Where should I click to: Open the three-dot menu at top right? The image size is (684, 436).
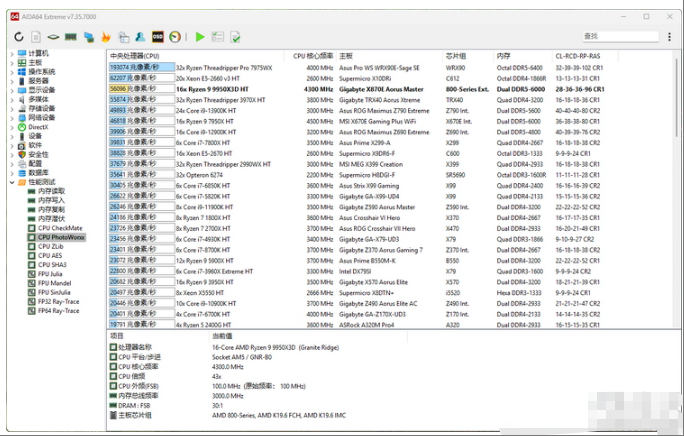coord(669,37)
